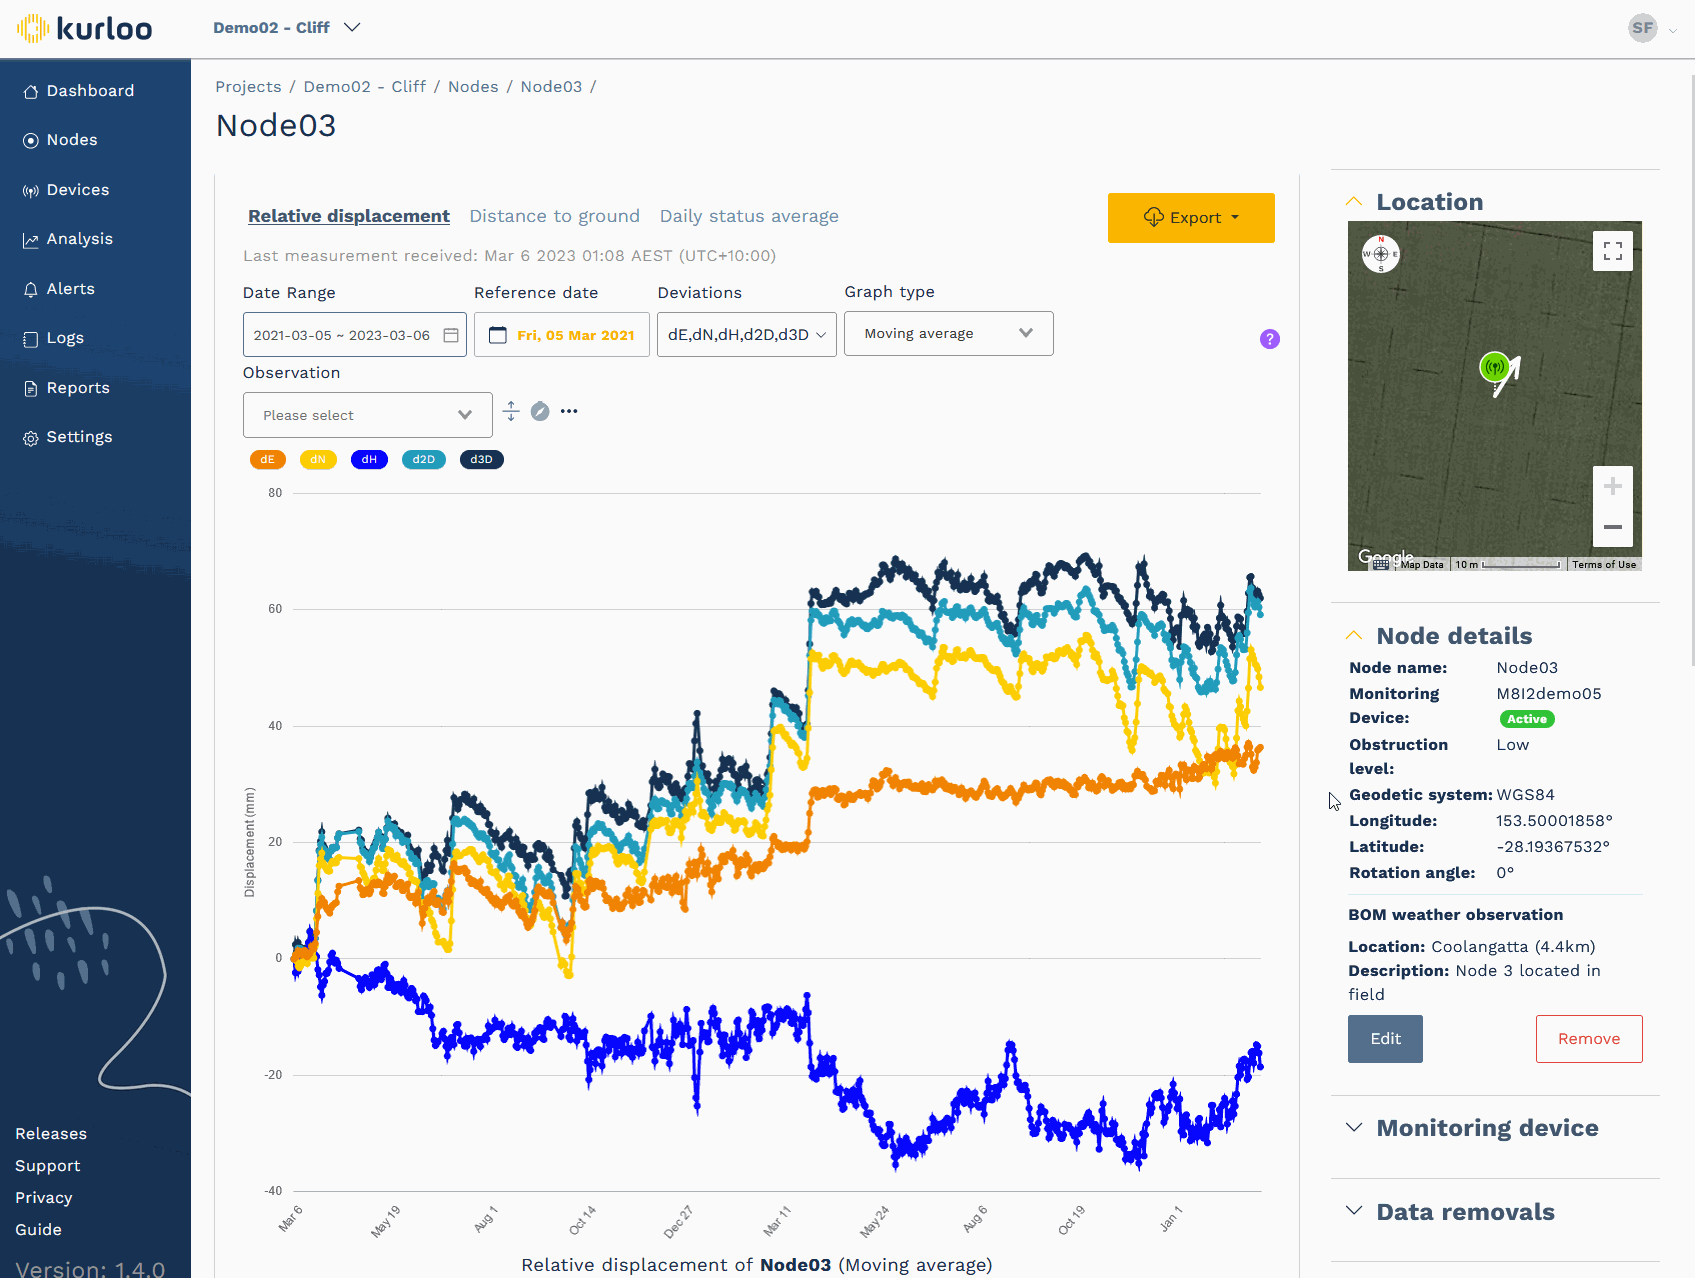
Task: Click the Date Range input field
Action: 354,335
